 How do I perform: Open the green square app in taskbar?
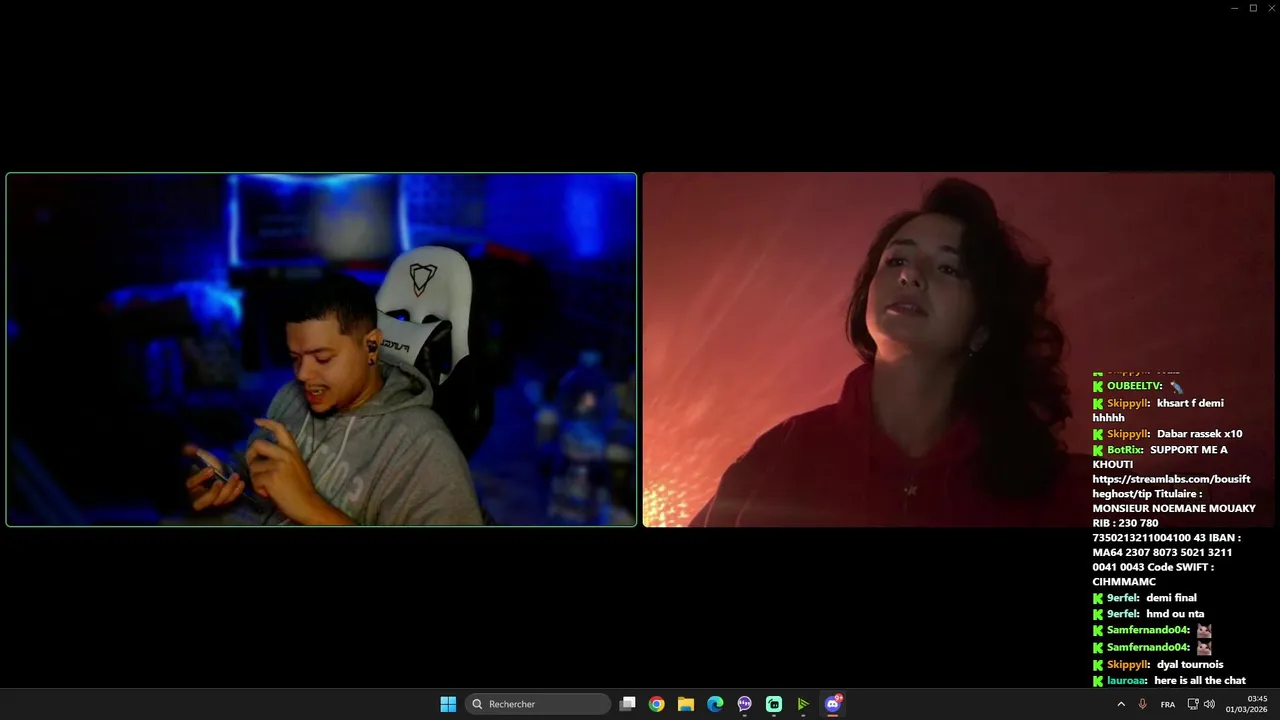pyautogui.click(x=774, y=704)
